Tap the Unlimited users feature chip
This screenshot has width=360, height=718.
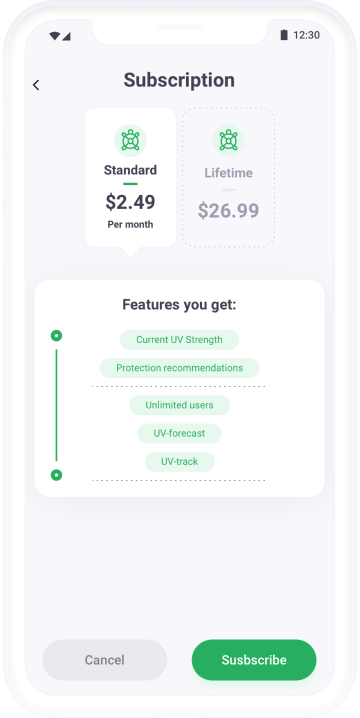pyautogui.click(x=180, y=405)
